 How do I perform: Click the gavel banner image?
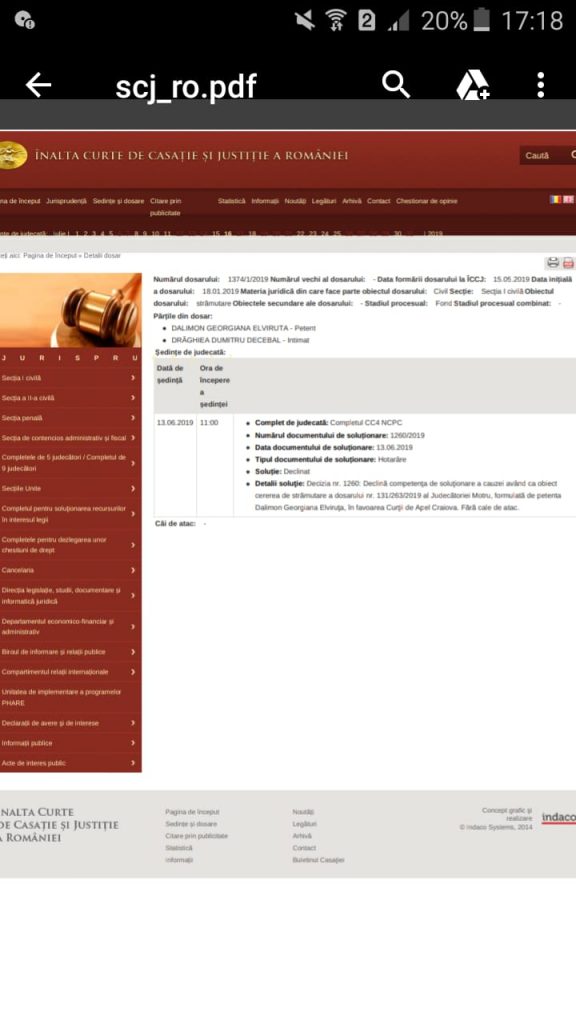pos(71,310)
